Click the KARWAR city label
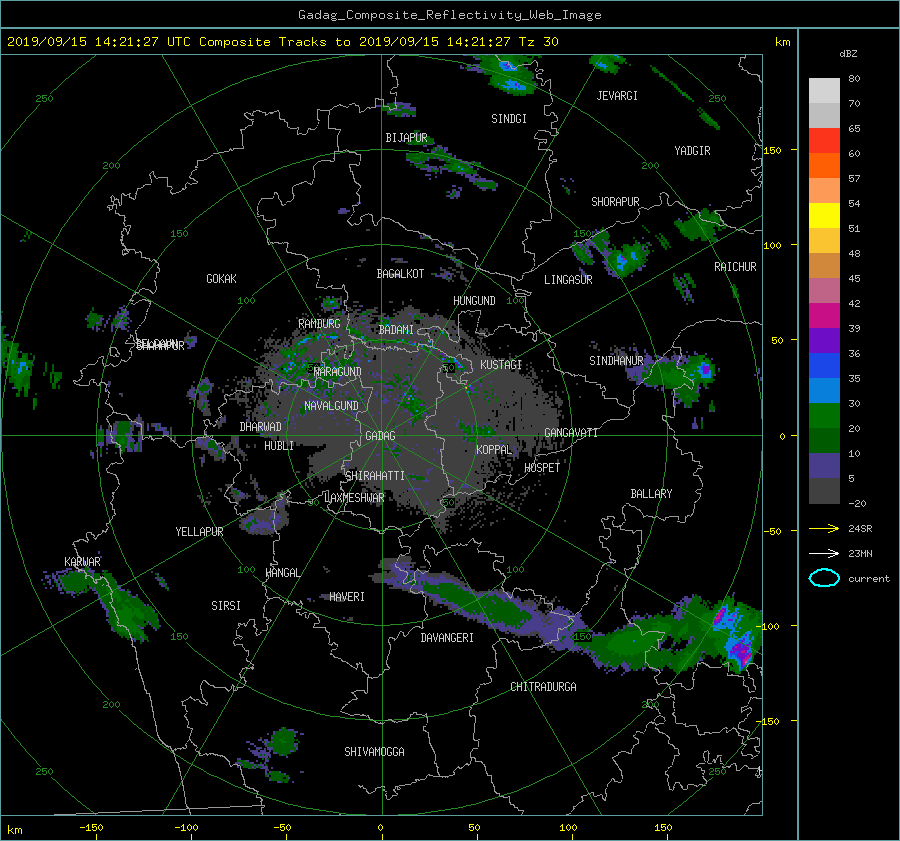 click(x=82, y=561)
